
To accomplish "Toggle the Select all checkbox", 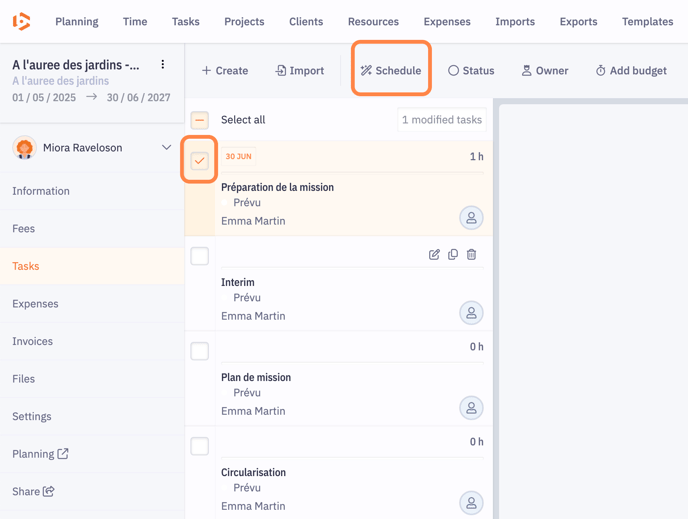I will [200, 120].
